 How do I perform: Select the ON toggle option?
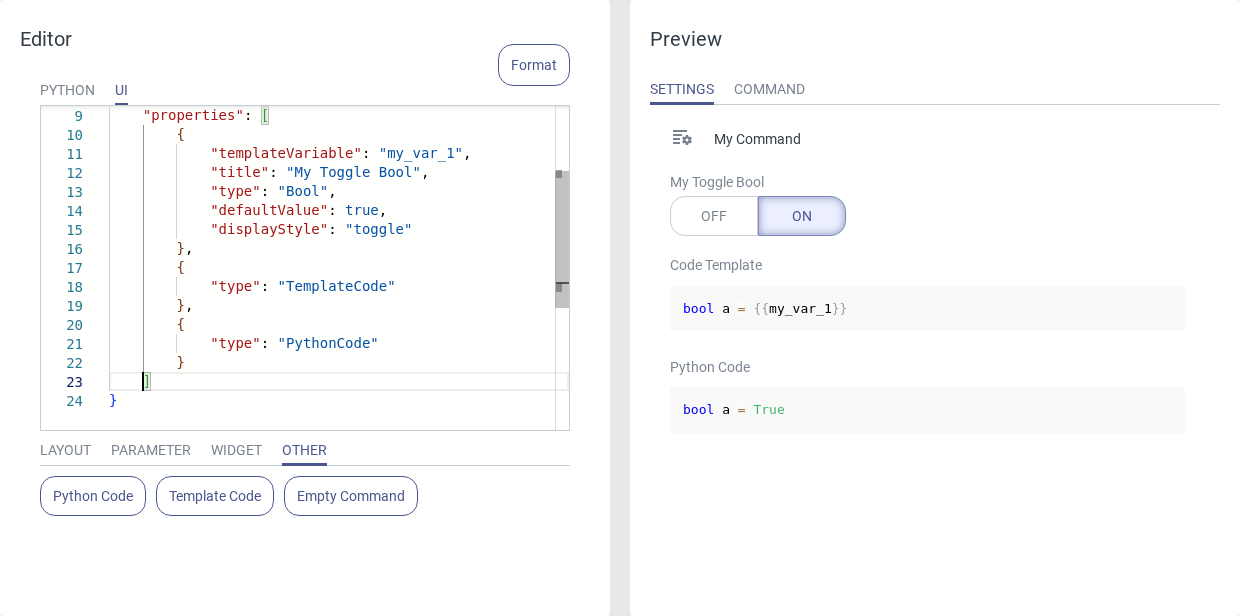coord(801,216)
